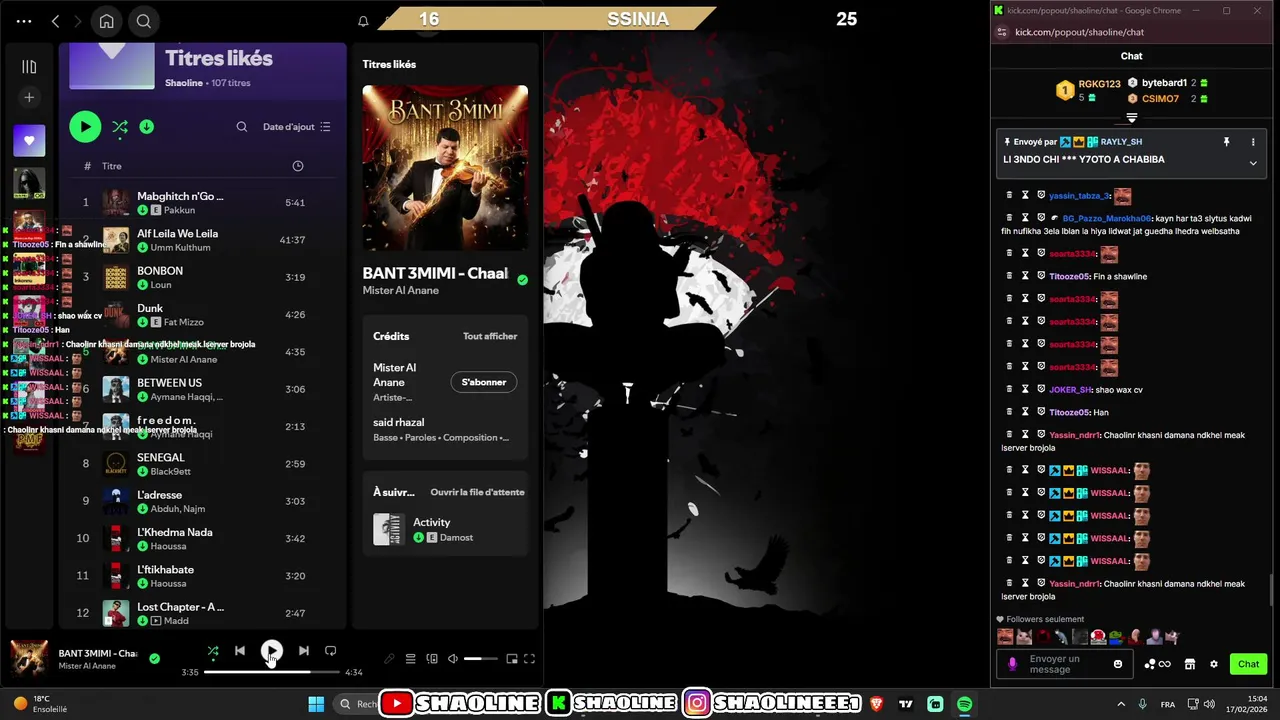Click the song progress bar
Screen dimensions: 1280x720
point(271,672)
